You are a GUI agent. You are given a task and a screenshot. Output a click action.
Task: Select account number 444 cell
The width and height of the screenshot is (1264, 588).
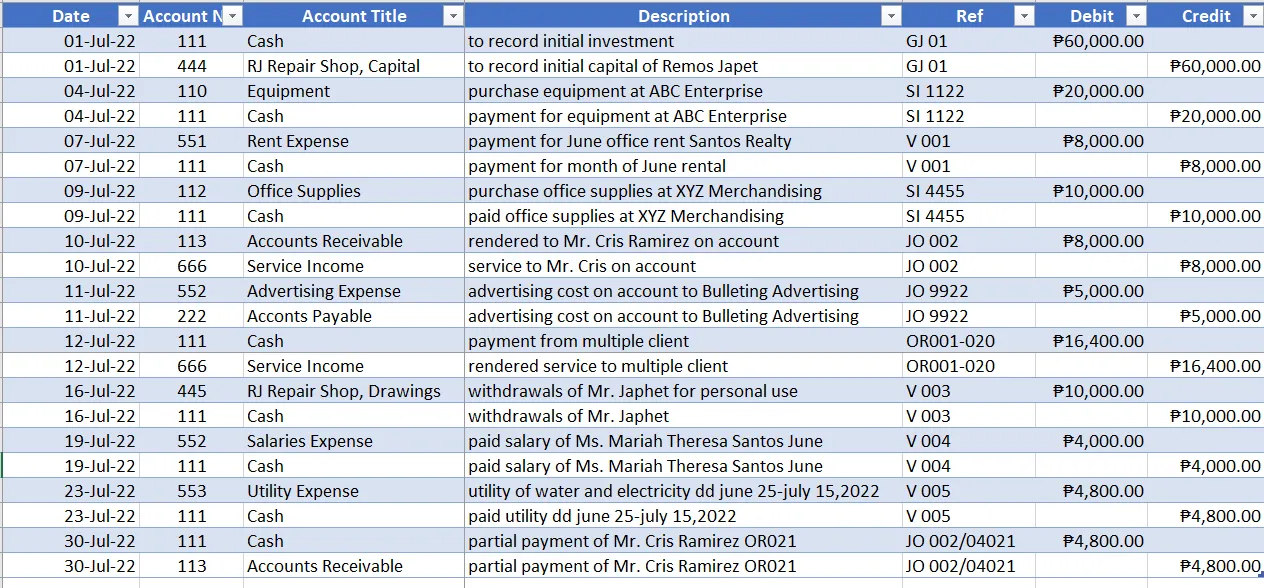192,66
